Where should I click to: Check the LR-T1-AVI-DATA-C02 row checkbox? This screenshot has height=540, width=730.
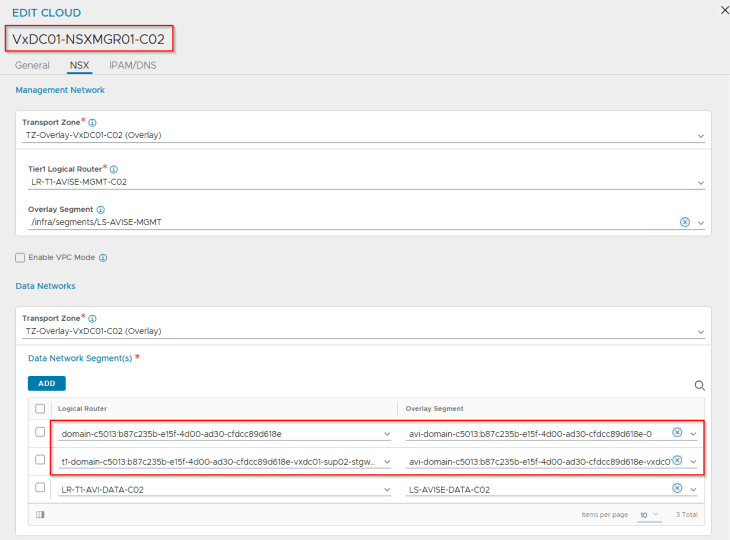(40, 487)
